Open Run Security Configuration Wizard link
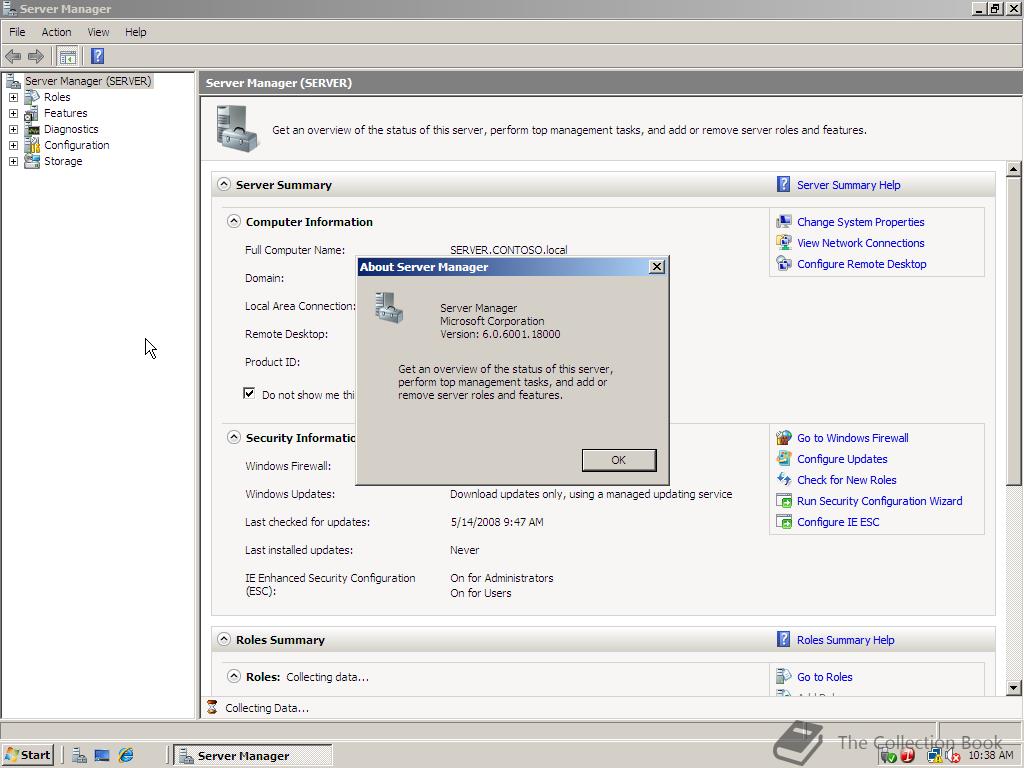This screenshot has width=1024, height=768. coord(880,501)
